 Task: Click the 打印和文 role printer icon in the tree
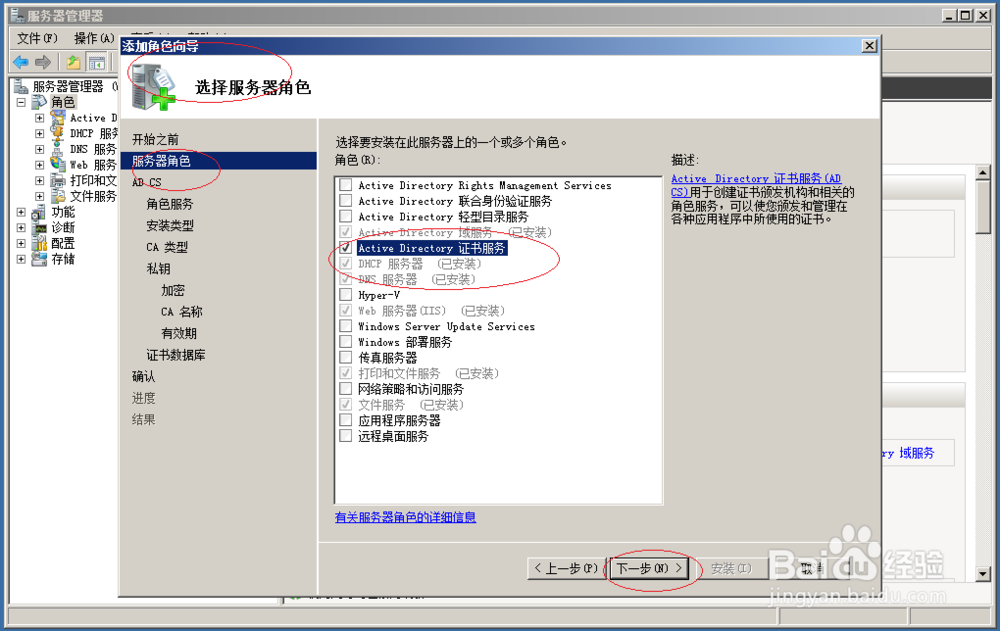coord(58,180)
